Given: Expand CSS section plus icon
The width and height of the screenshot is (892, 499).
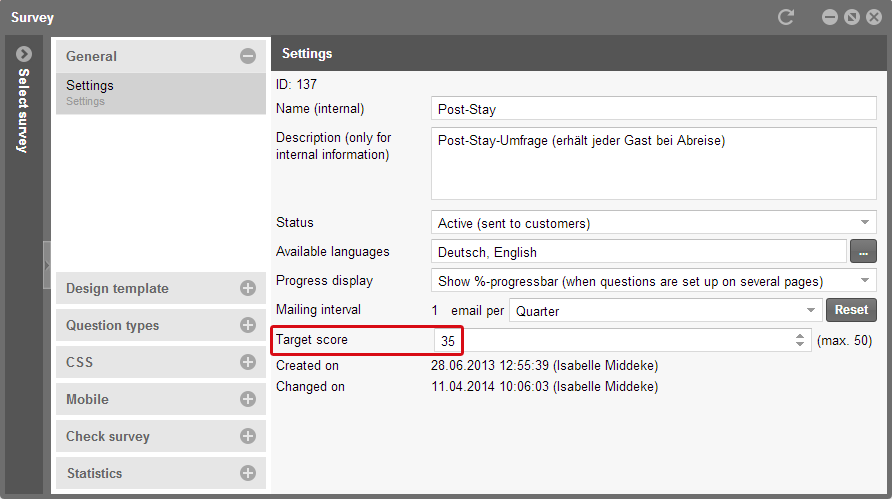Looking at the screenshot, I should coord(247,362).
